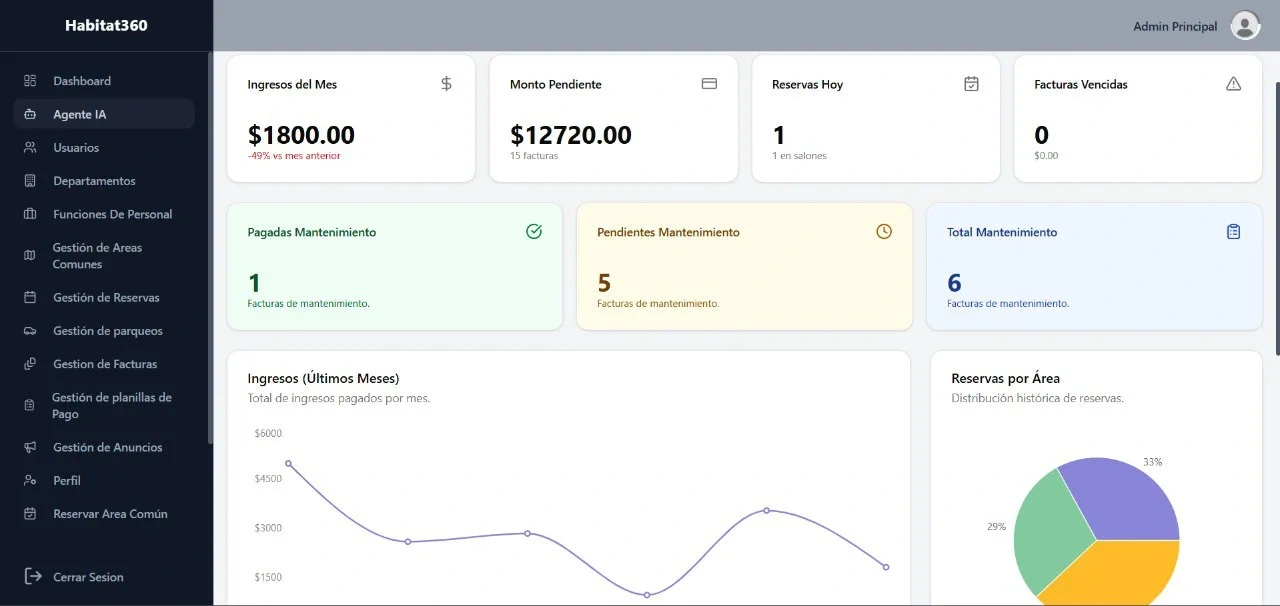The width and height of the screenshot is (1280, 606).
Task: Click the Gestión de parqueos car icon
Action: (x=30, y=331)
